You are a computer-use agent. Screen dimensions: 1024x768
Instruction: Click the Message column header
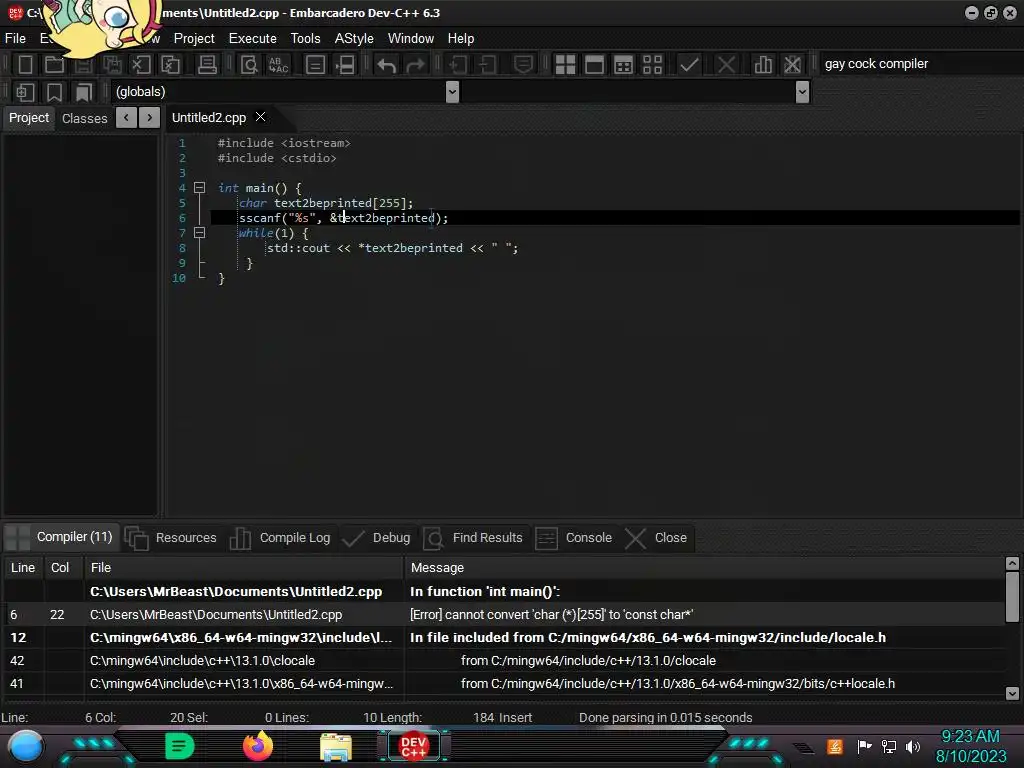tap(704, 568)
